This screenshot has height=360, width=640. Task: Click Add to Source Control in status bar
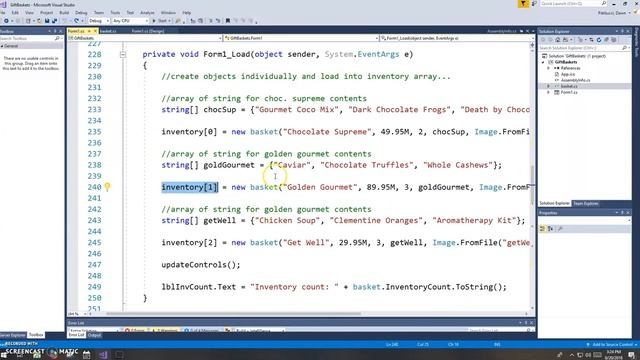(612, 344)
